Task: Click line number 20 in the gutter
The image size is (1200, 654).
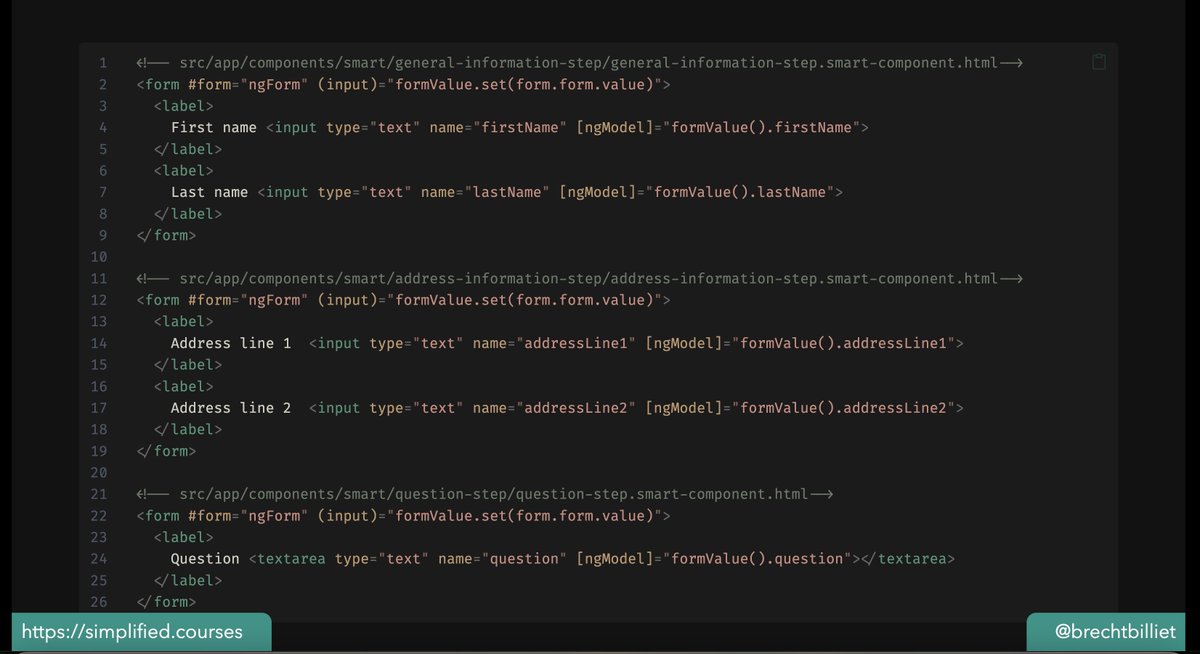Action: click(x=99, y=473)
